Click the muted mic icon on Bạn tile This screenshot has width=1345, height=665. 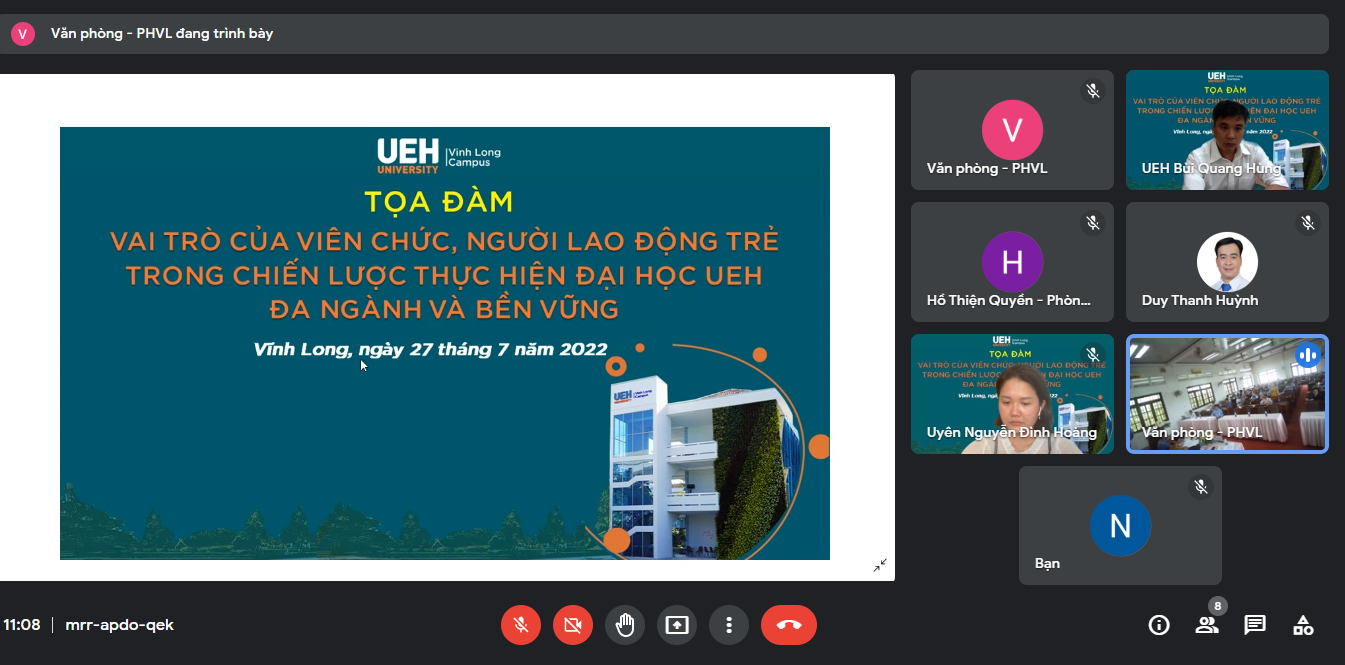coord(1201,487)
